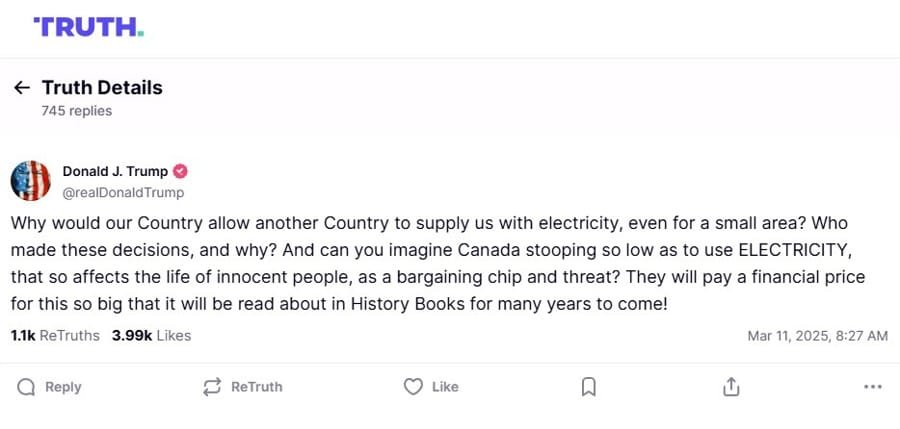Viewport: 900px width, 429px height.
Task: Bookmark this Truth post
Action: click(x=589, y=387)
